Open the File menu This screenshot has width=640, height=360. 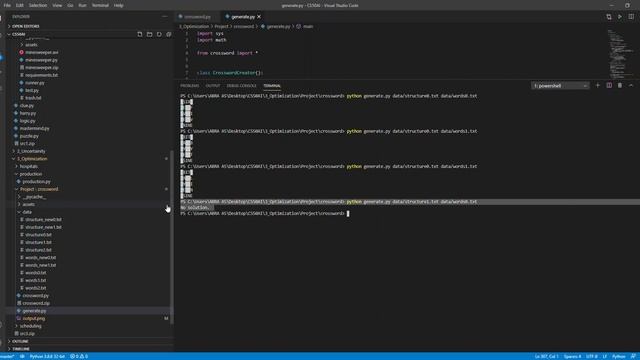click(x=7, y=5)
